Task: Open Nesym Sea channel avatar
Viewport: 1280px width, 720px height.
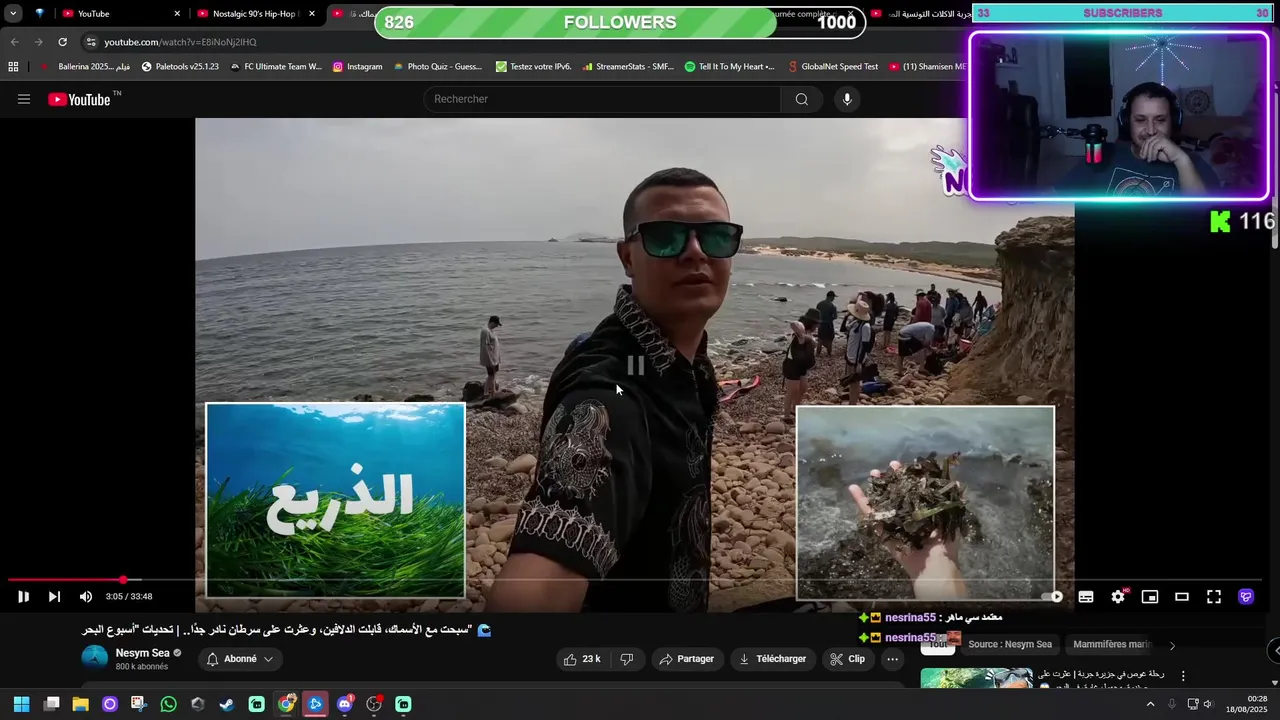Action: (x=94, y=658)
